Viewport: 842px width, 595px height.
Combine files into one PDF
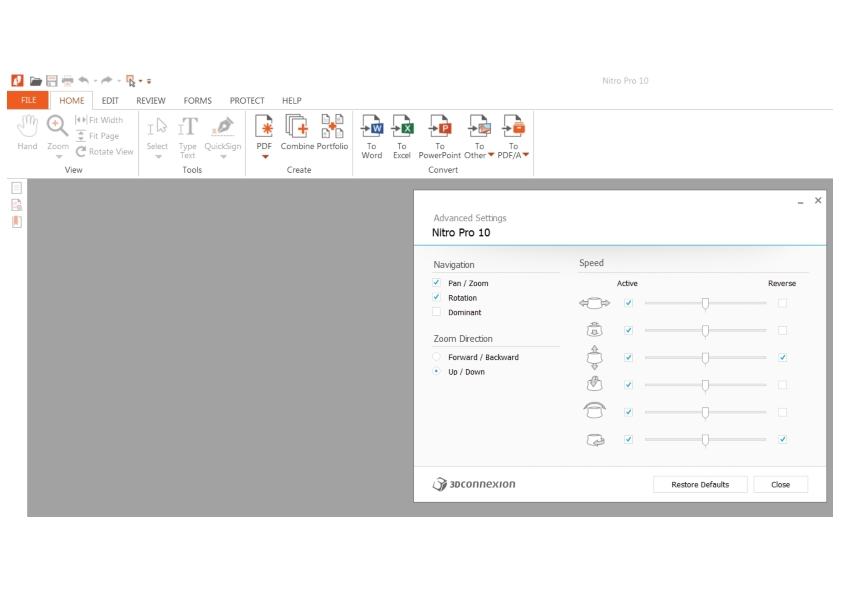(x=297, y=132)
